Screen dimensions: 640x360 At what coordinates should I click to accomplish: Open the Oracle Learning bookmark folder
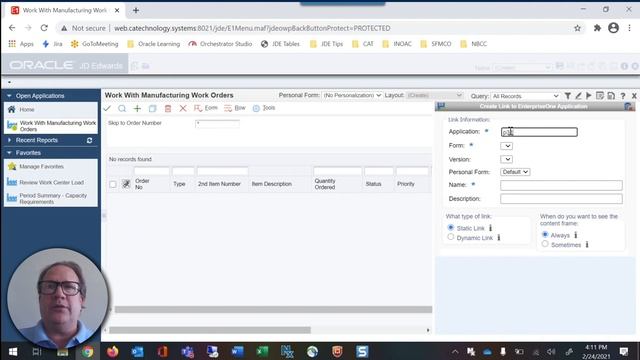153,44
